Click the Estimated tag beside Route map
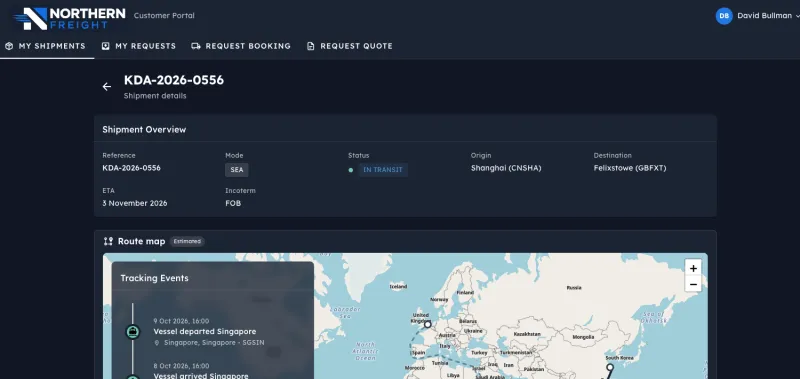 (x=187, y=241)
